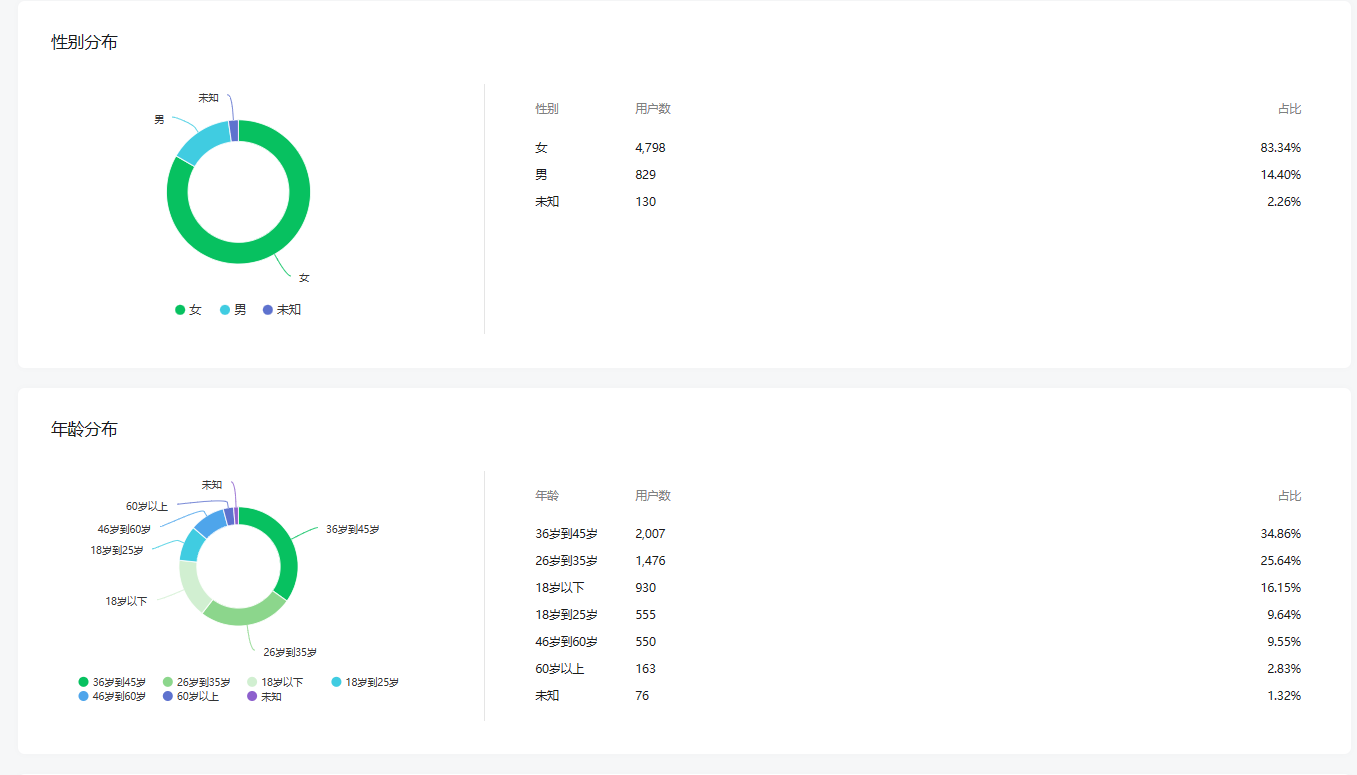Screen dimensions: 1357x775
Task: Click the 4,798 user count value
Action: click(x=650, y=148)
